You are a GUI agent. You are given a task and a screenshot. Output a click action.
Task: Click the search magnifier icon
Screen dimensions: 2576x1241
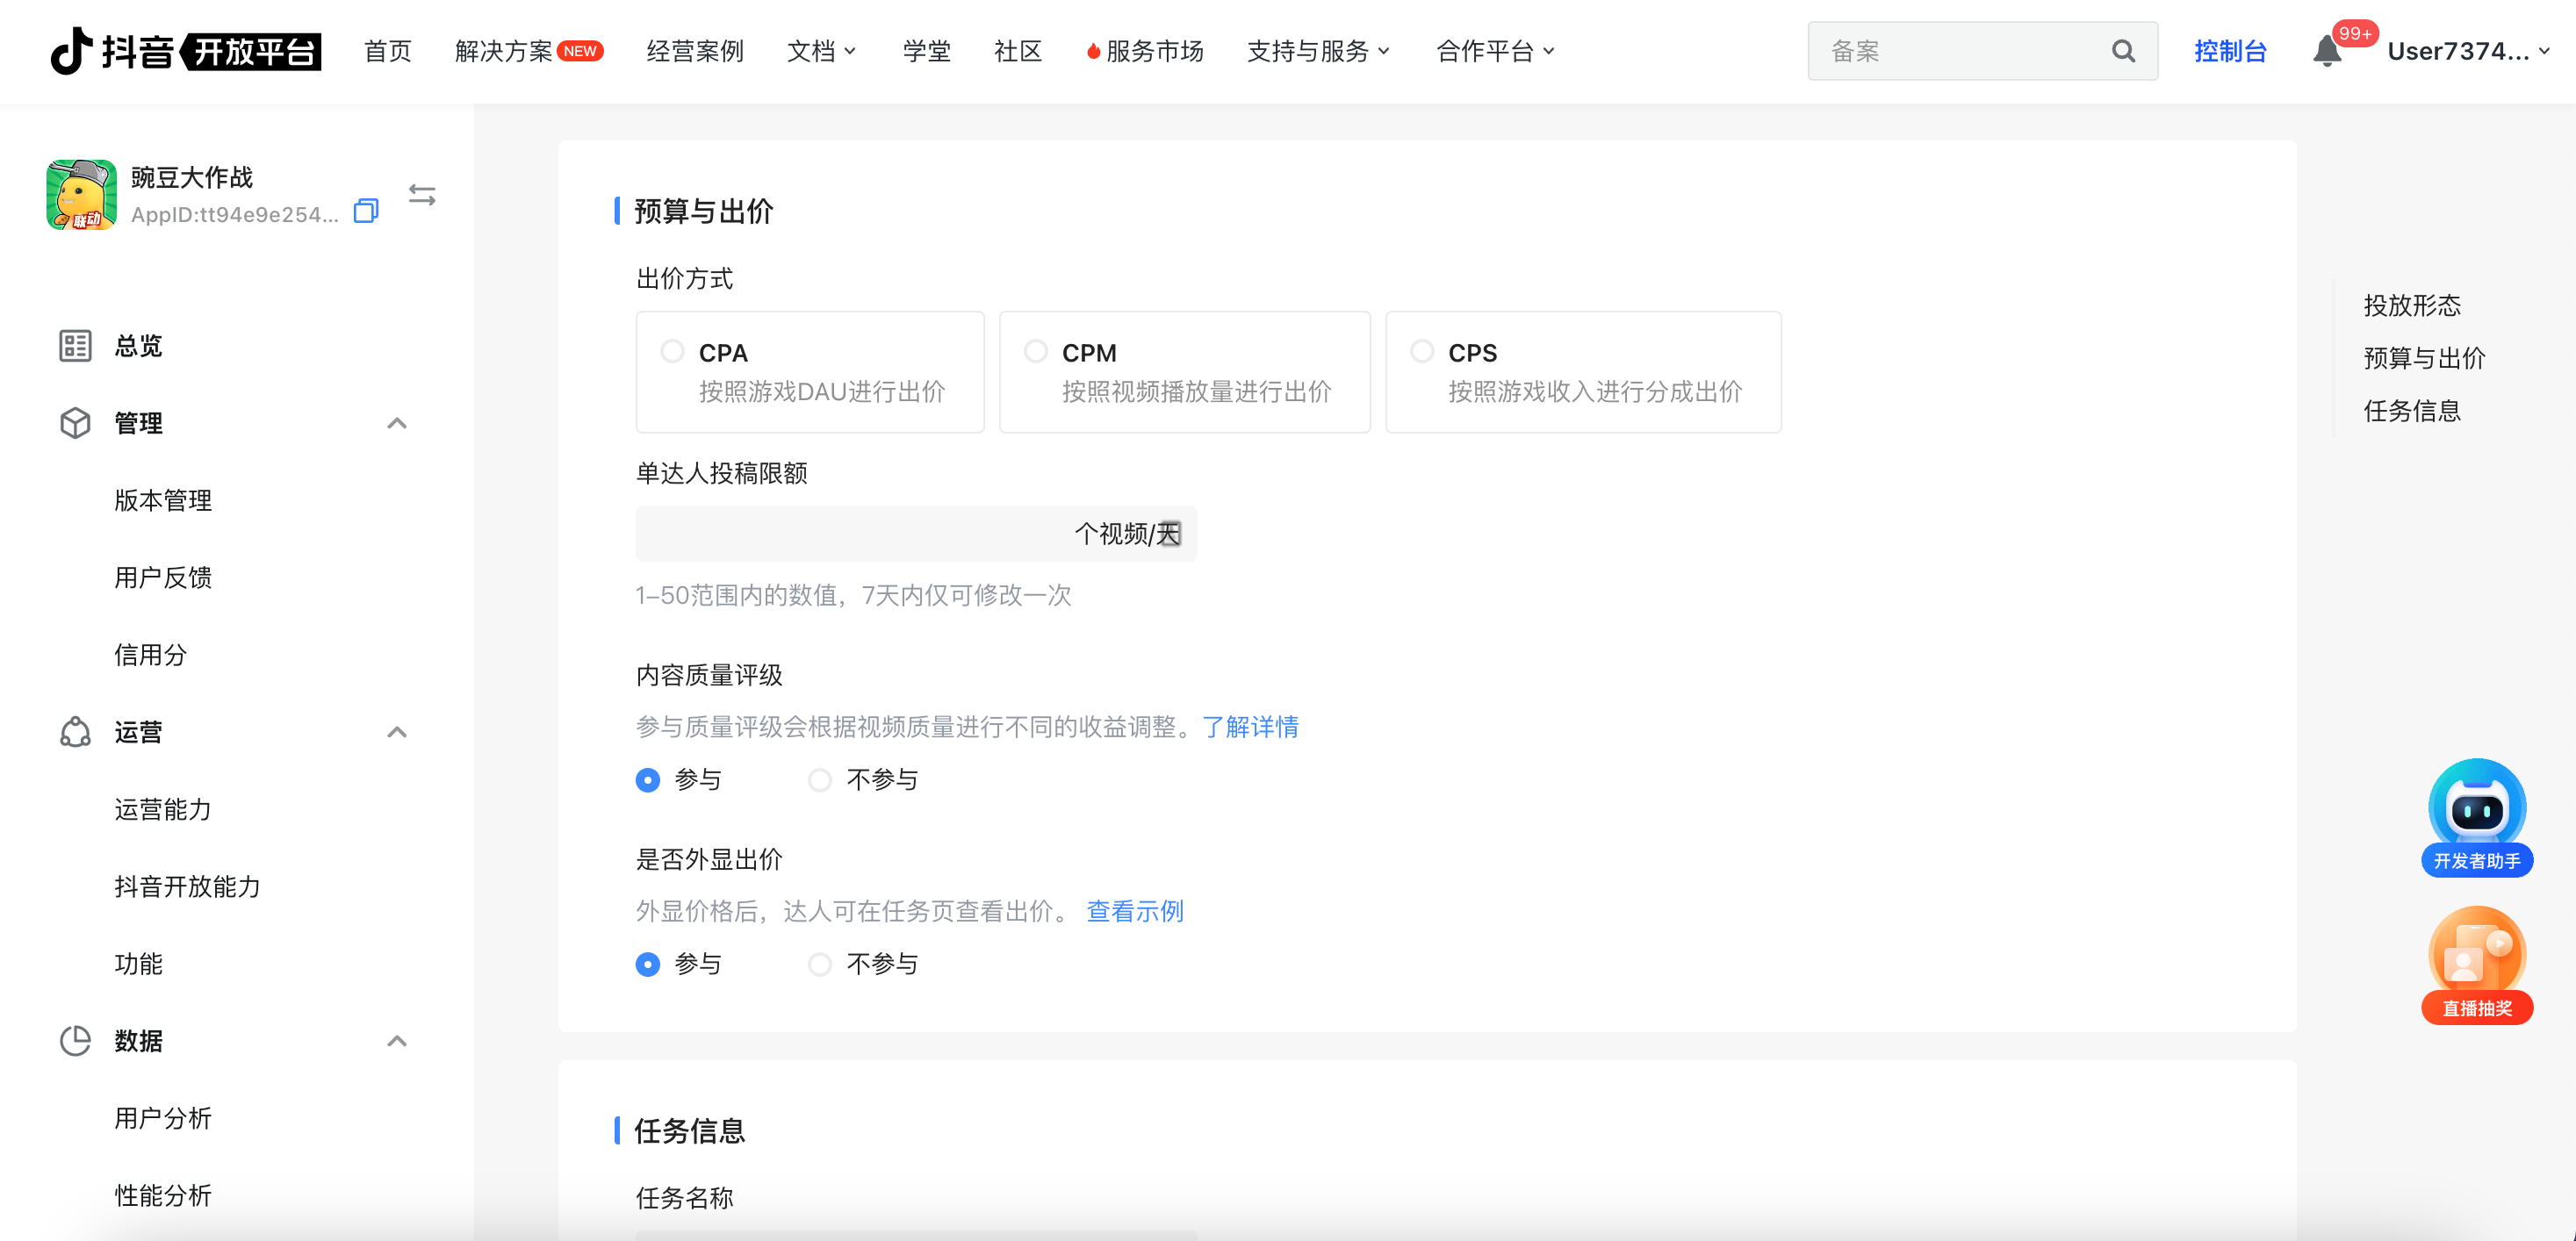(x=2123, y=51)
